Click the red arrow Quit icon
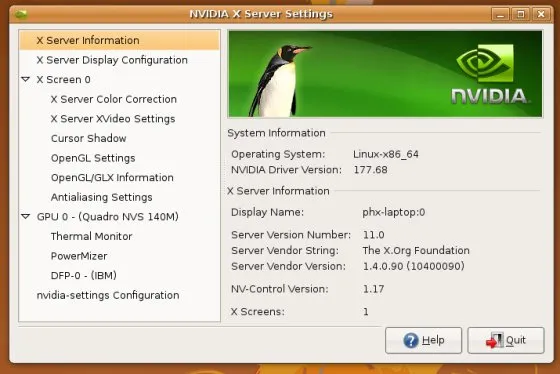The height and width of the screenshot is (374, 560). pos(495,340)
